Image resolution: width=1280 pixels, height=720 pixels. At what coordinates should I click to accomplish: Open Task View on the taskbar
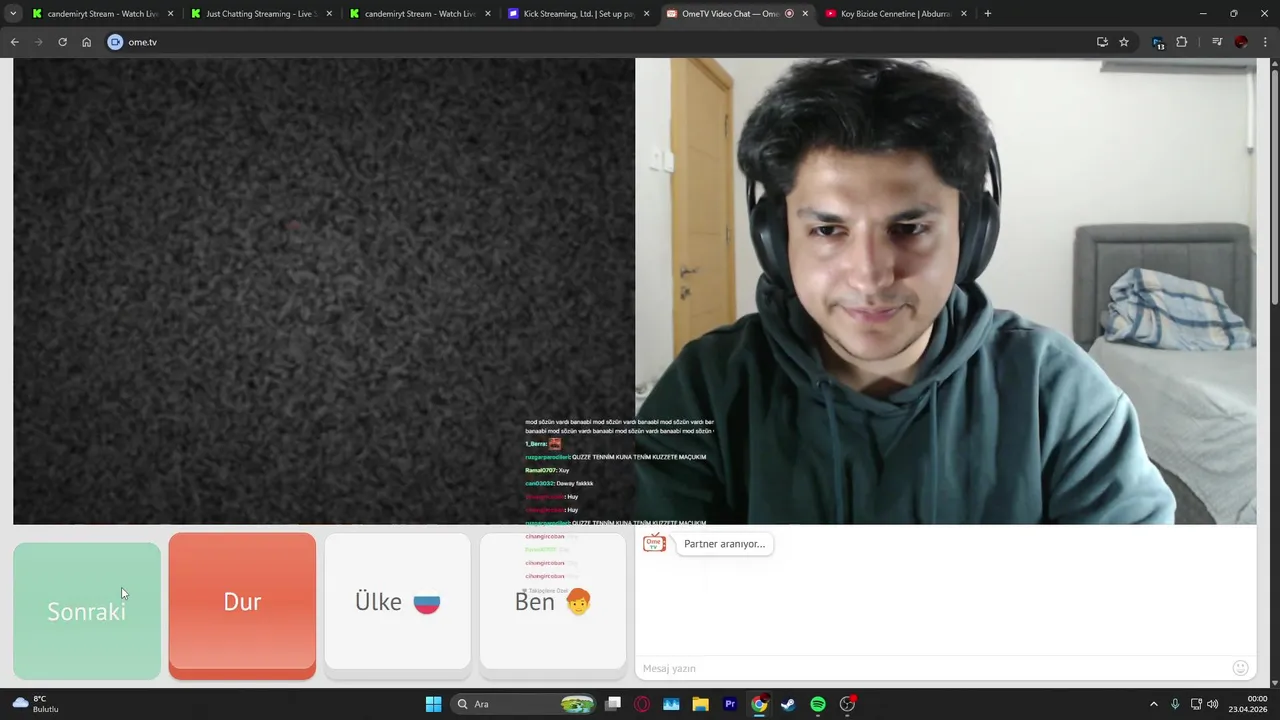click(x=613, y=704)
